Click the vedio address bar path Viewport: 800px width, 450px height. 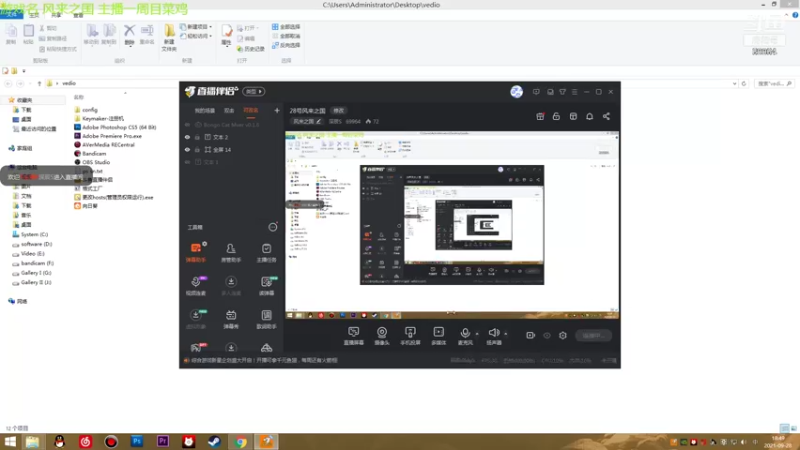tap(69, 83)
